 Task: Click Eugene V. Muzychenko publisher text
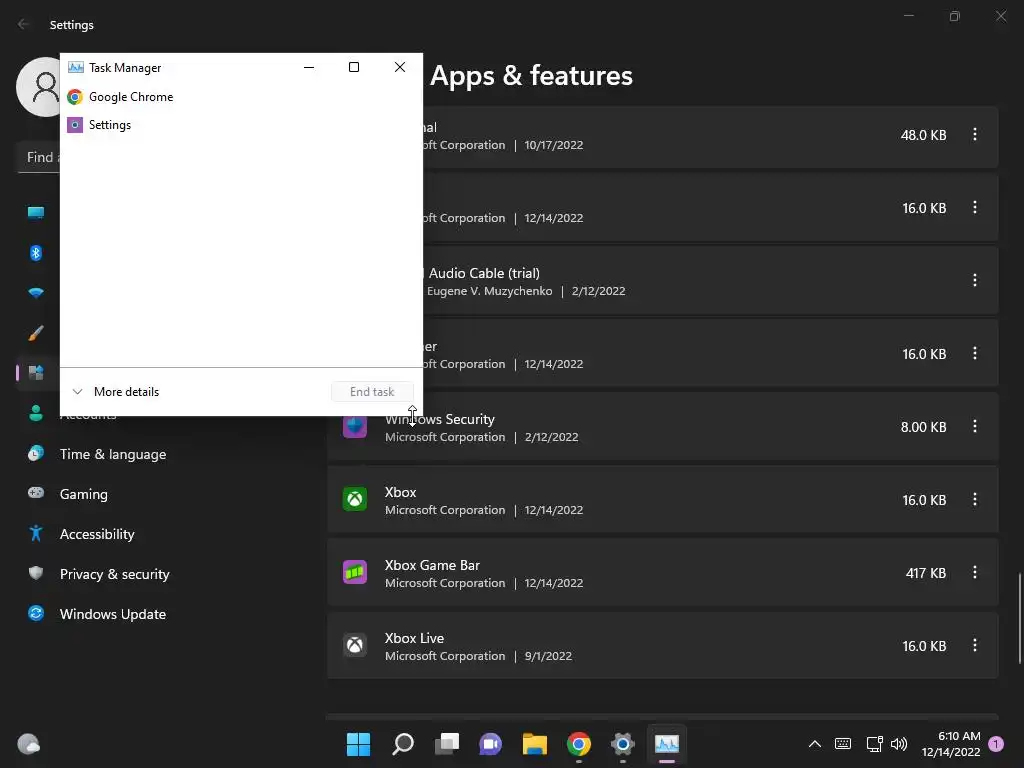(489, 291)
